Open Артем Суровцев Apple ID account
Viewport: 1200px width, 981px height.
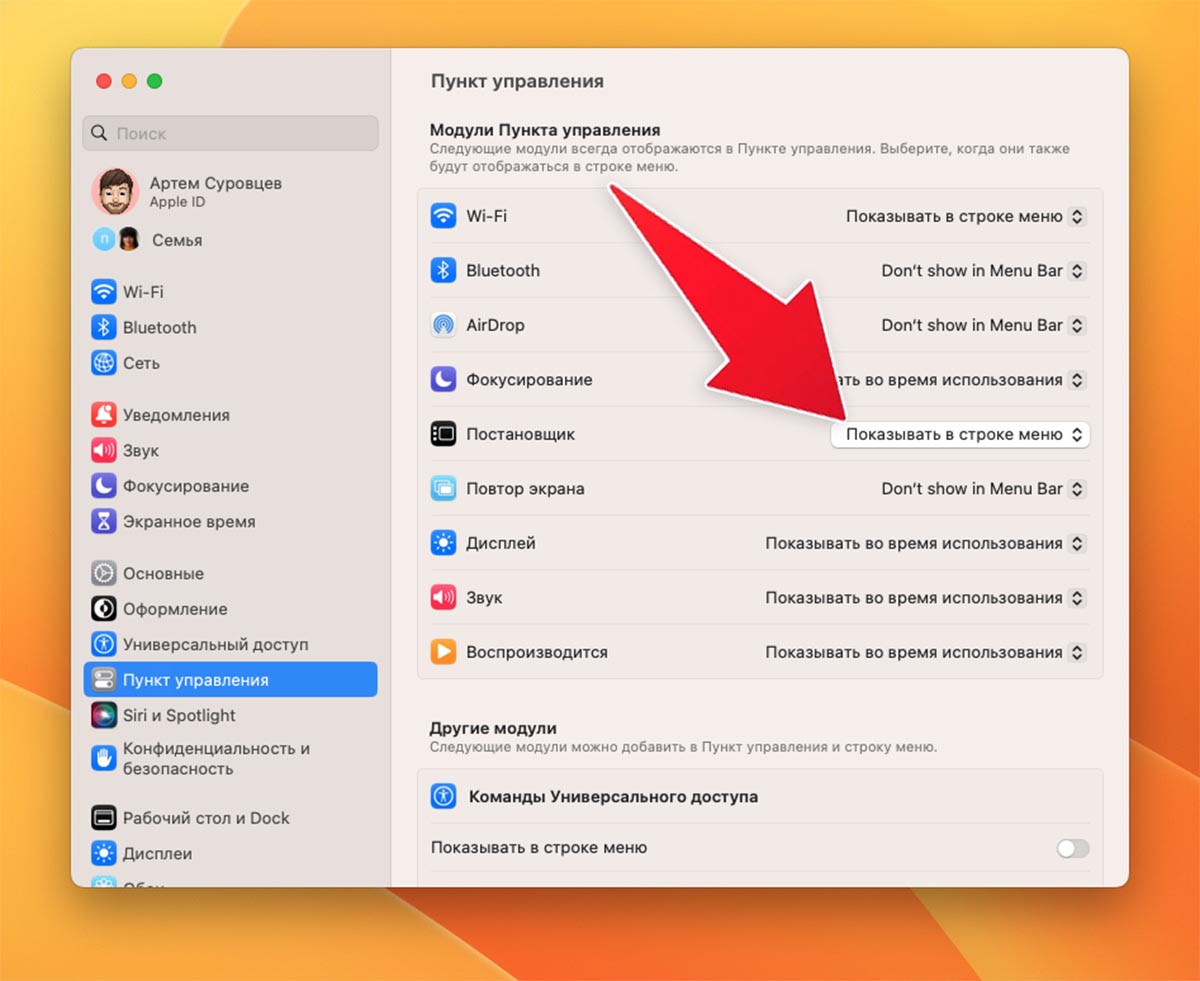pyautogui.click(x=231, y=191)
